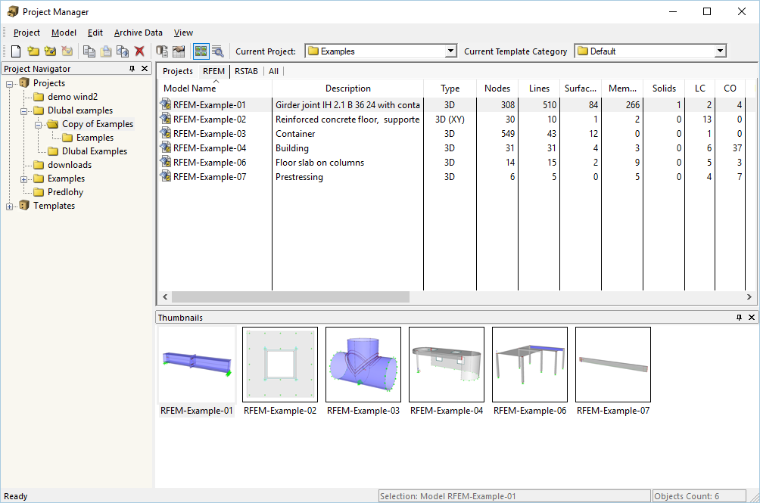
Task: Select the RFEM-Example-07 beam thumbnail
Action: tap(613, 364)
